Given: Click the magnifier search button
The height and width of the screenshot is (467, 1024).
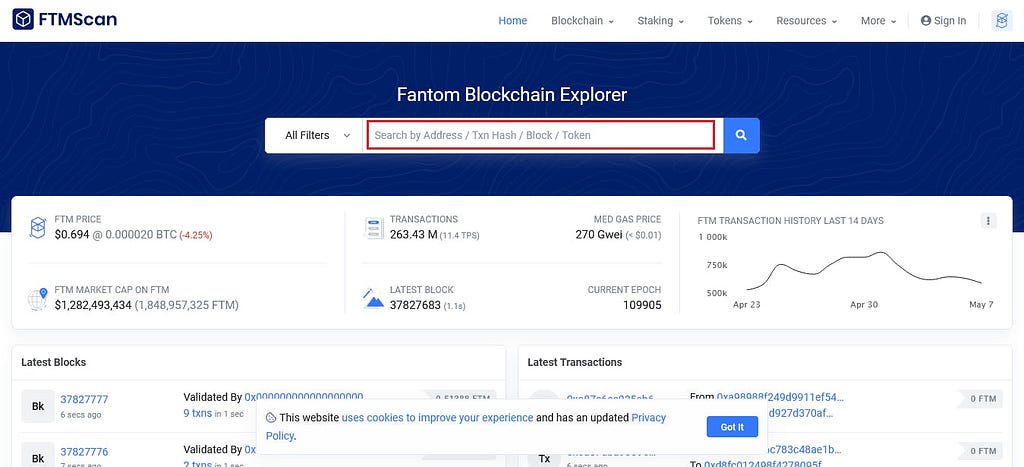Looking at the screenshot, I should tap(741, 135).
